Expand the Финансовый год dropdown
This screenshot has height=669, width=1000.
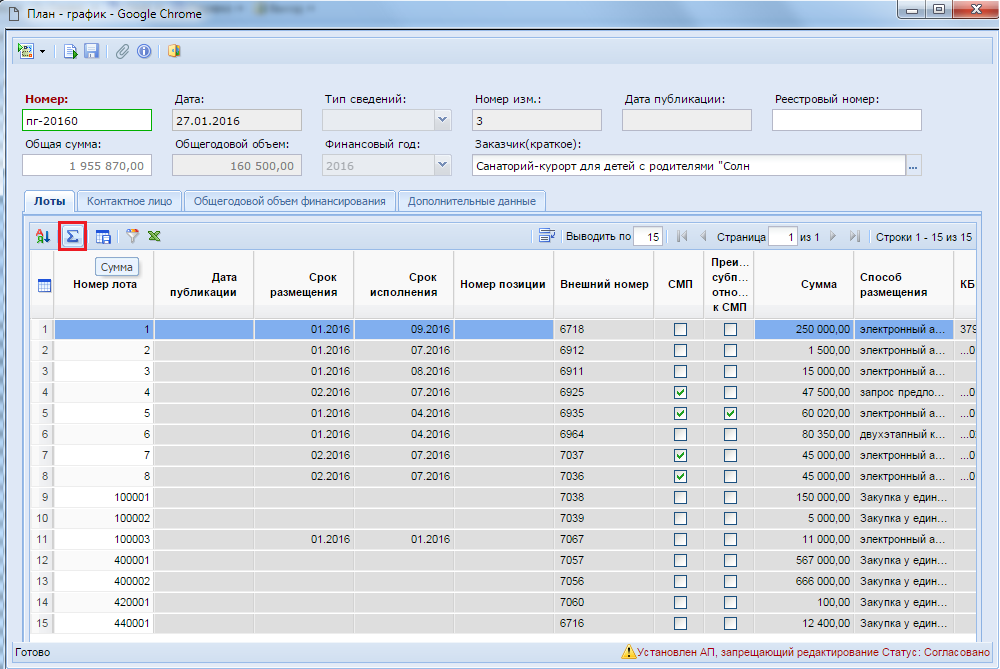442,166
